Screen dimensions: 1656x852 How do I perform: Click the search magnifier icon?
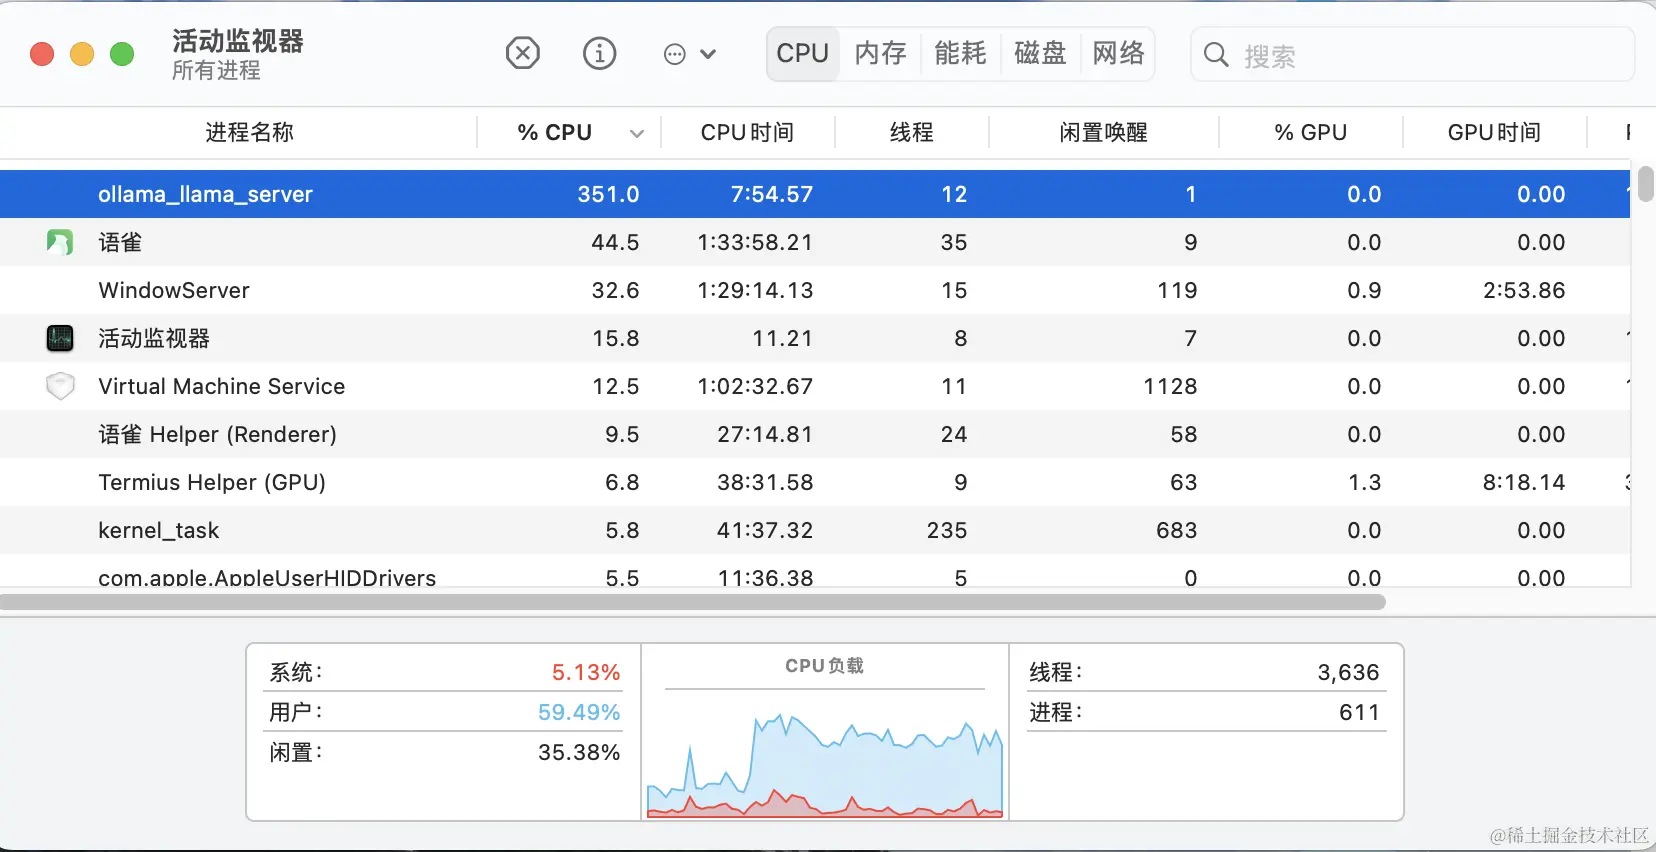(x=1216, y=54)
